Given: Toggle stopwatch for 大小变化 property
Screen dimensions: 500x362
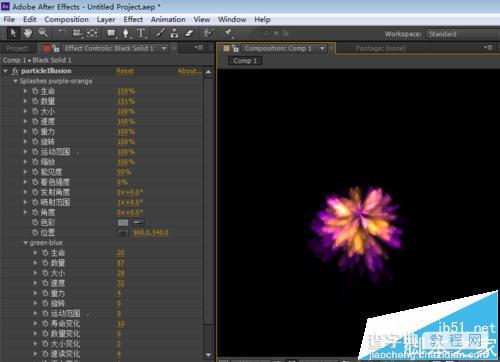Looking at the screenshot, I should pyautogui.click(x=45, y=344).
